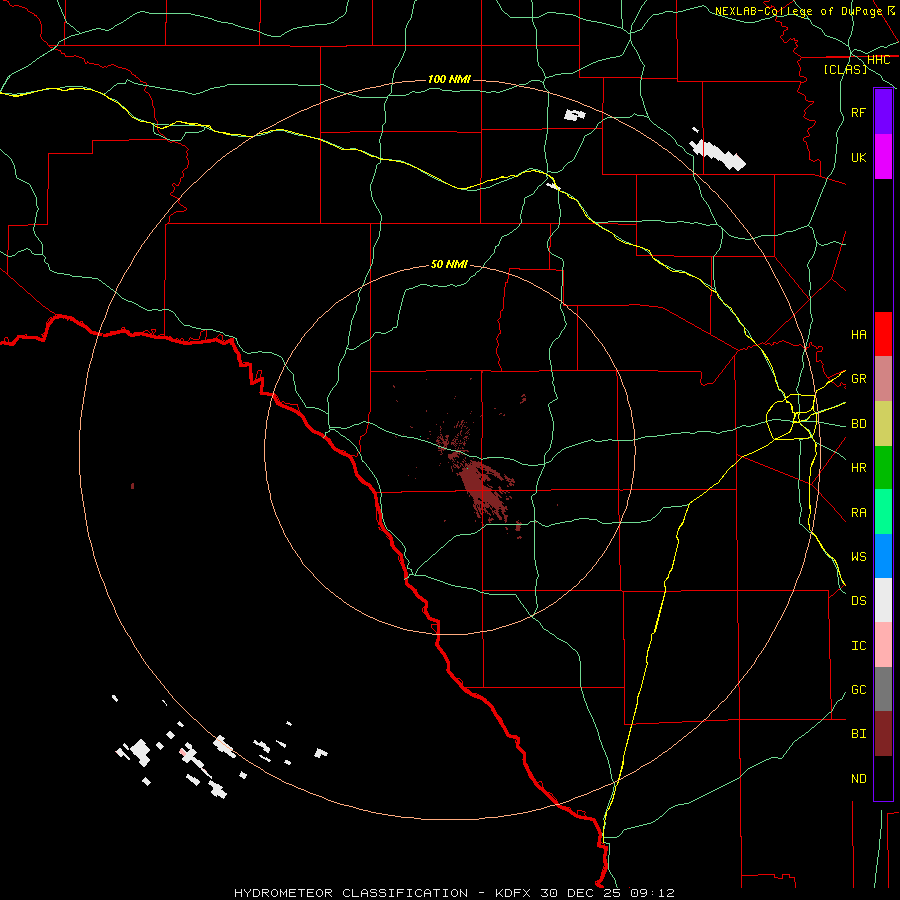Click the RF legend label
Image resolution: width=900 pixels, height=900 pixels.
click(x=859, y=112)
